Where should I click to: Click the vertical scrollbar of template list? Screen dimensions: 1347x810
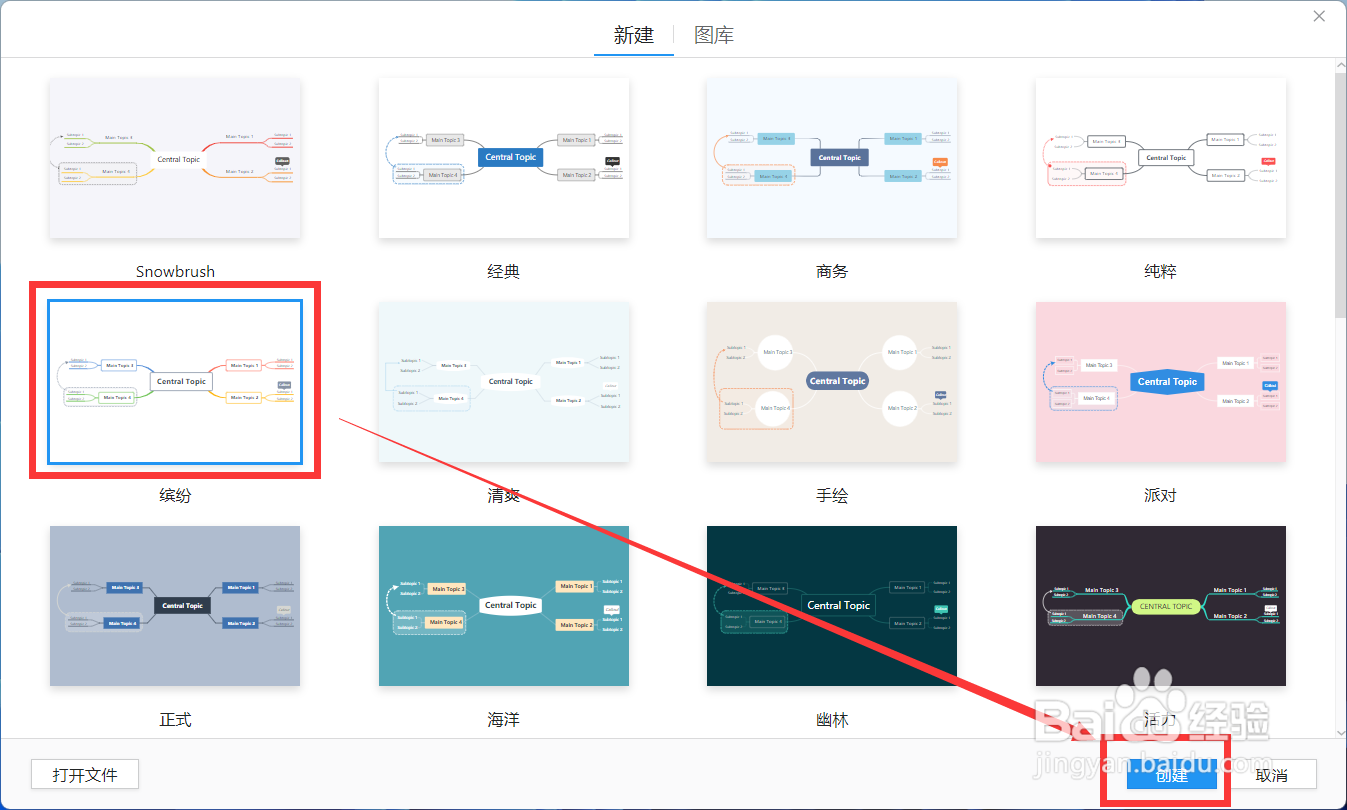tap(1340, 193)
